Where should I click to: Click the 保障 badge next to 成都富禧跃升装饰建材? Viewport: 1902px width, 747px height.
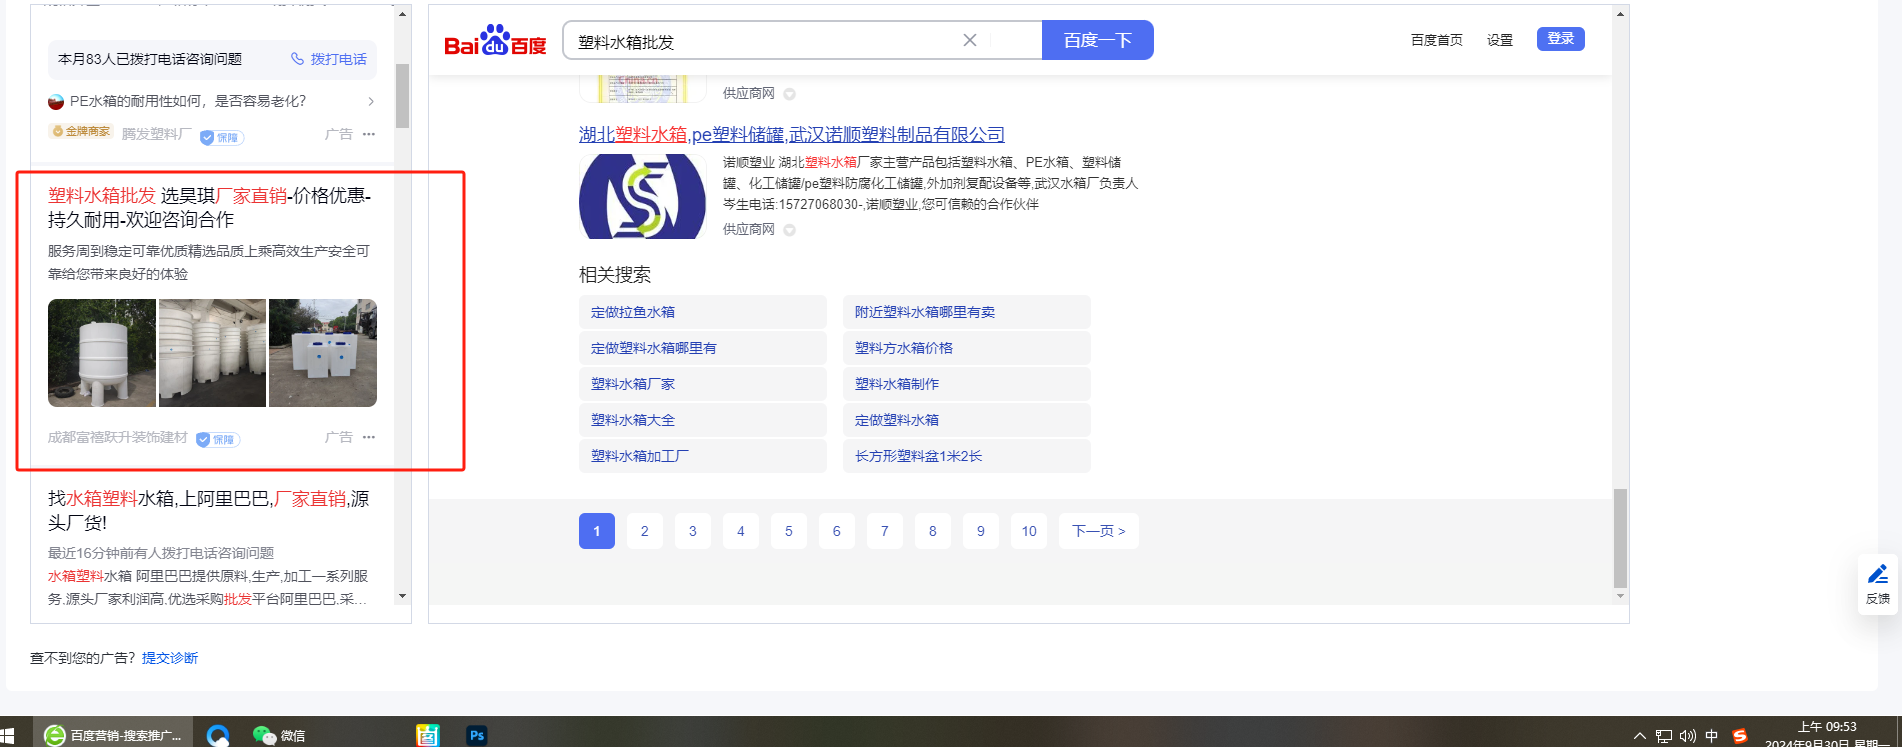click(x=218, y=439)
